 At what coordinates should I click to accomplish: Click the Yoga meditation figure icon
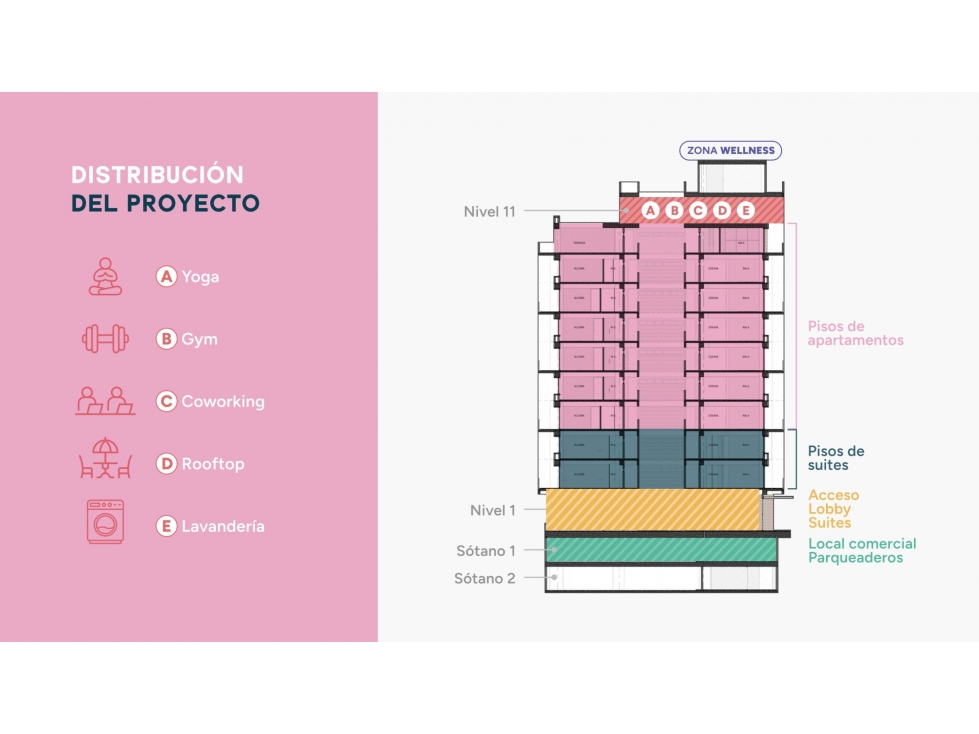pos(105,276)
